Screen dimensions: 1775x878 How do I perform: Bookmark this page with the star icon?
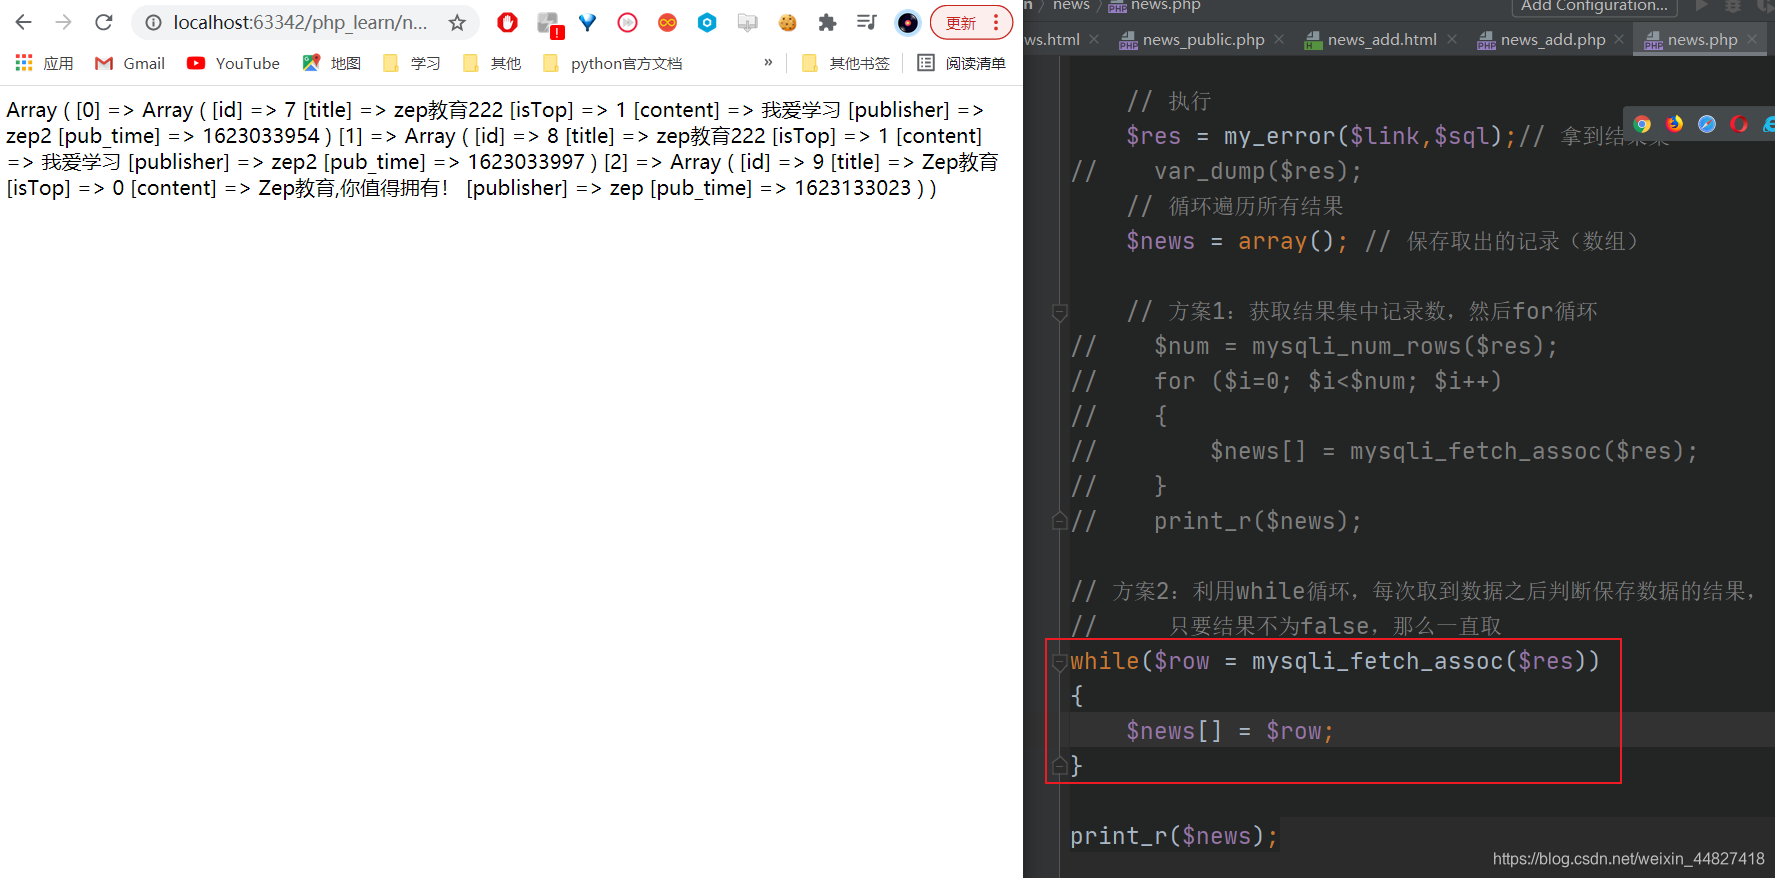457,22
